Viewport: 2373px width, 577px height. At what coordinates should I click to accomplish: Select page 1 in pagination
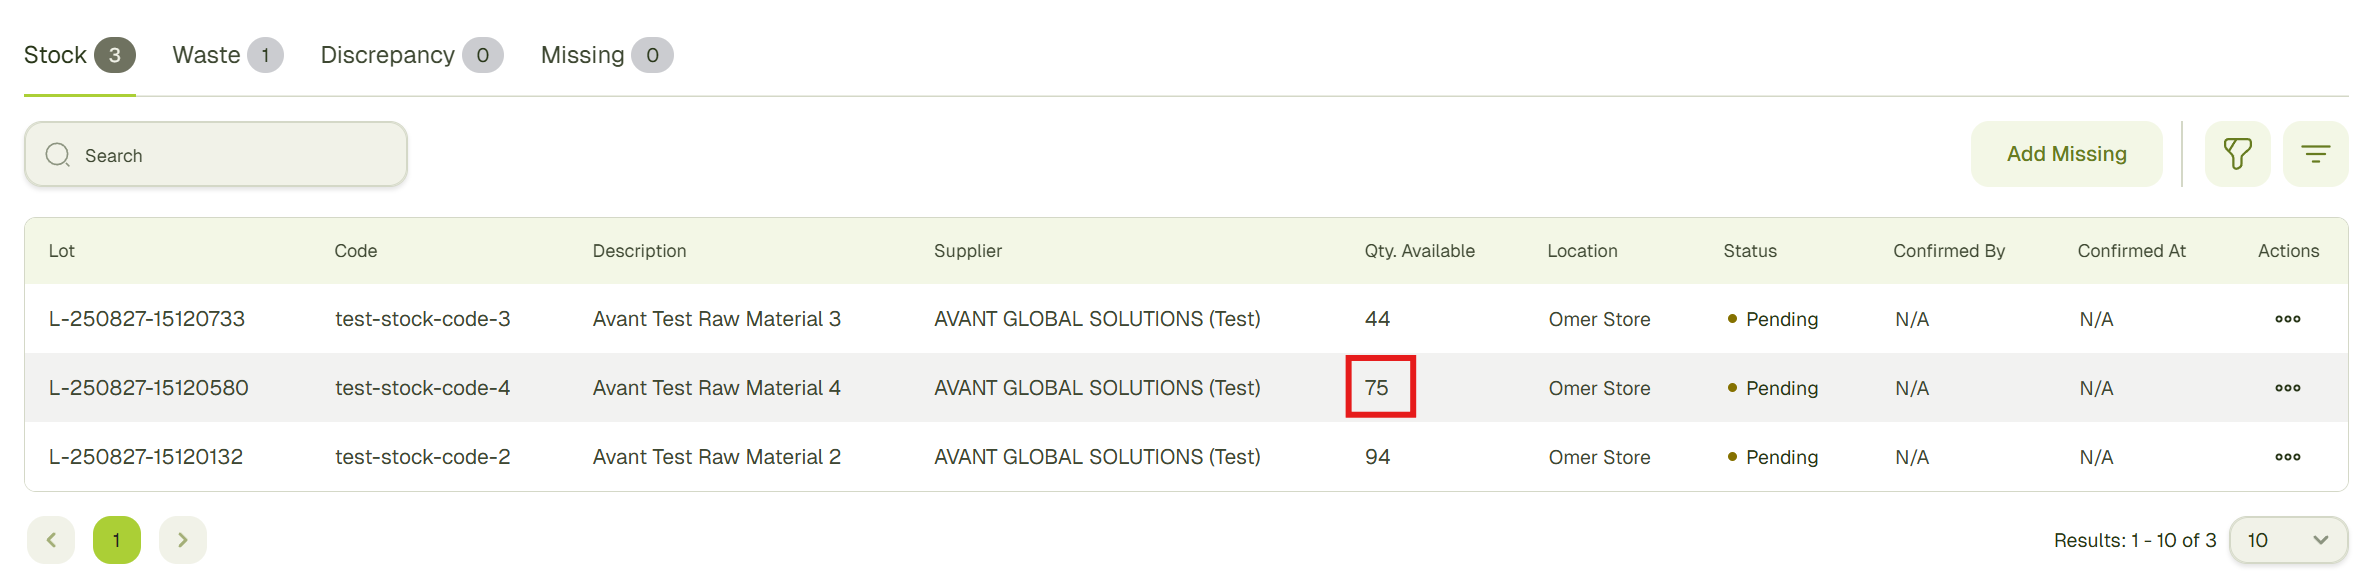pyautogui.click(x=117, y=540)
